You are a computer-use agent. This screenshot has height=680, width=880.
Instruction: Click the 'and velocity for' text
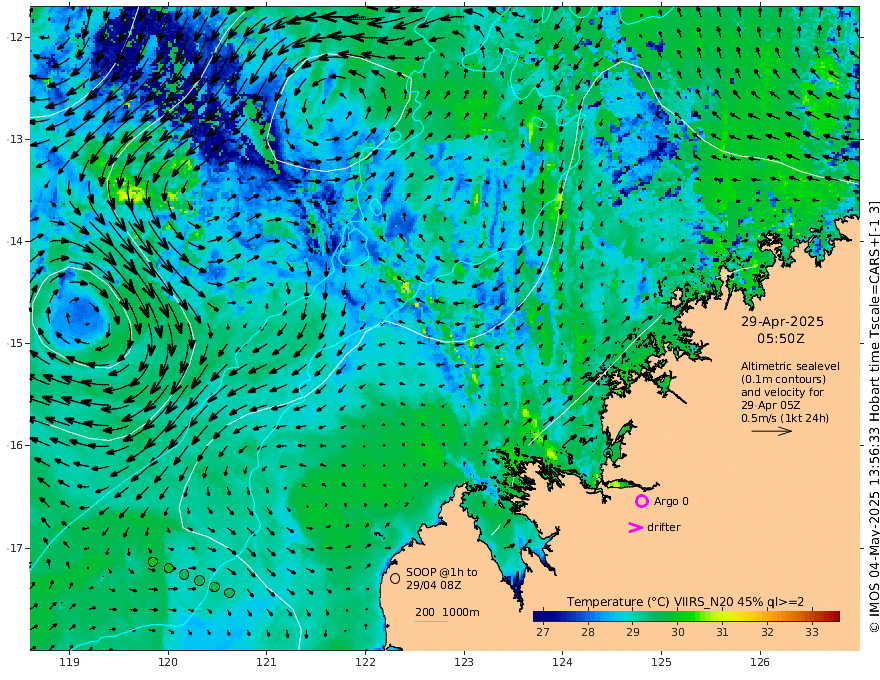pos(782,392)
